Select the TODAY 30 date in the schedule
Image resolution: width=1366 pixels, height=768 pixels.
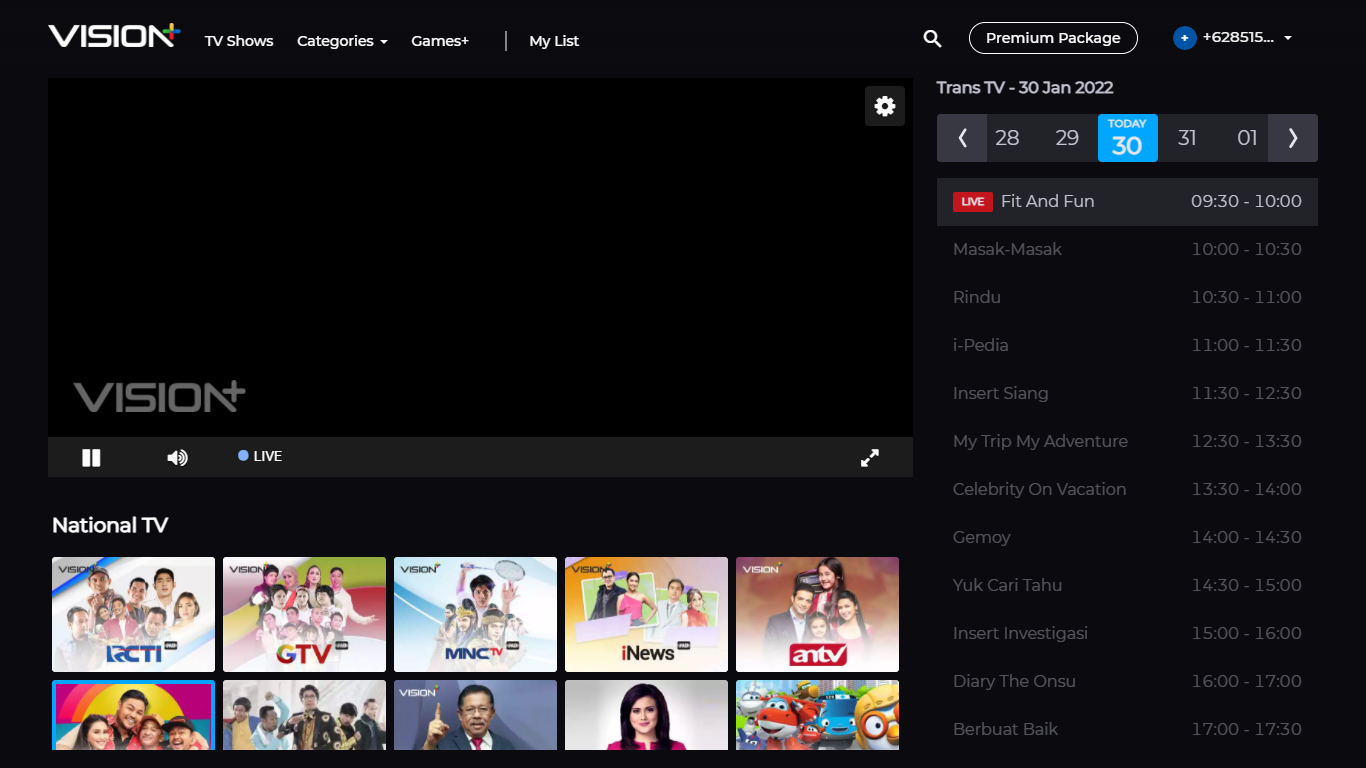1127,138
